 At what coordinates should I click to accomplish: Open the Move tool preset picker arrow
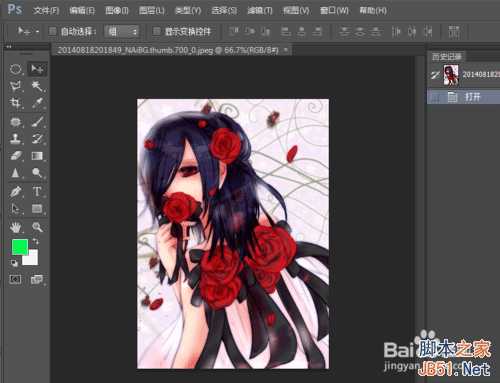[37, 32]
